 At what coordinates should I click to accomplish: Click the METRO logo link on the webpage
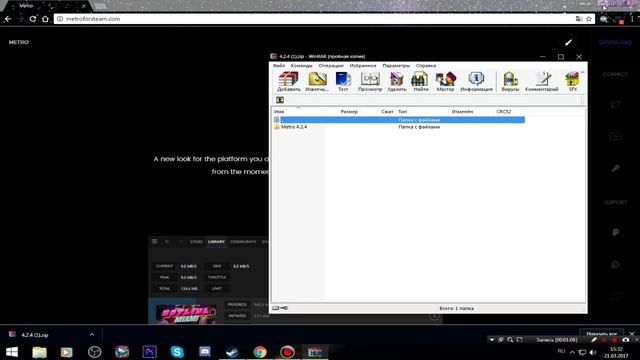pos(19,42)
